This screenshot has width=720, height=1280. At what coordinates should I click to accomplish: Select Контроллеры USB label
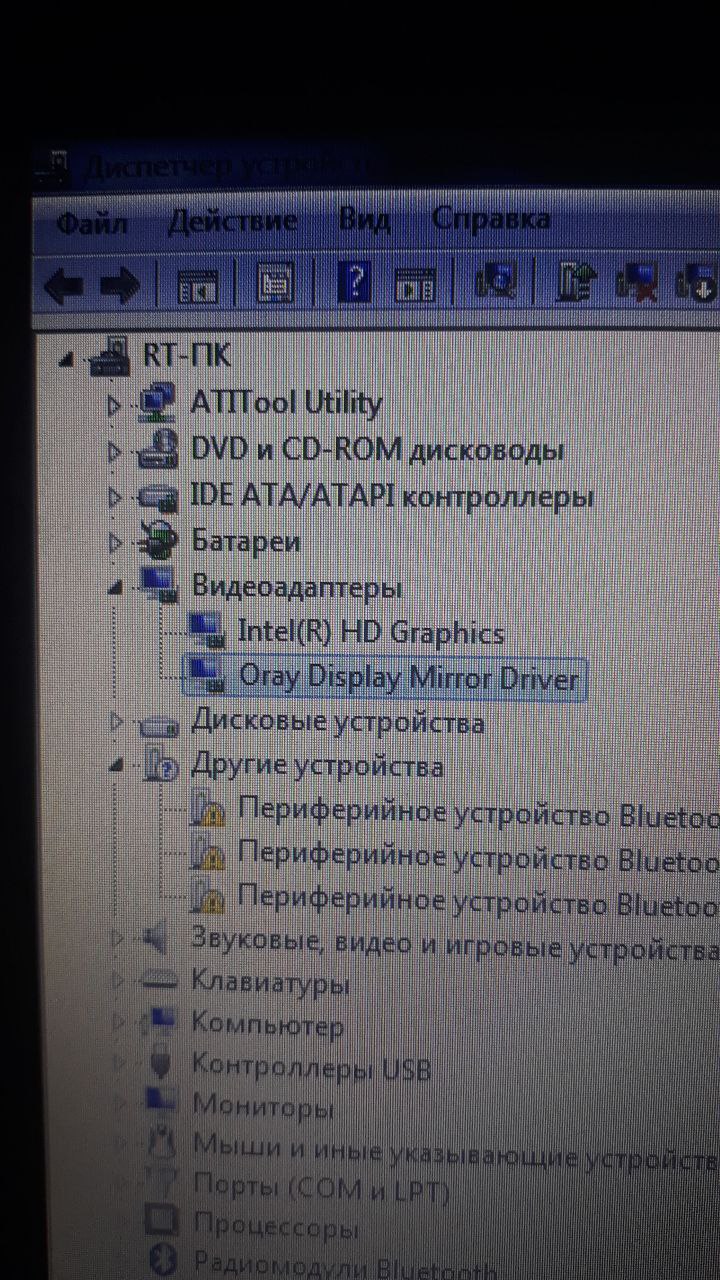tap(312, 1066)
